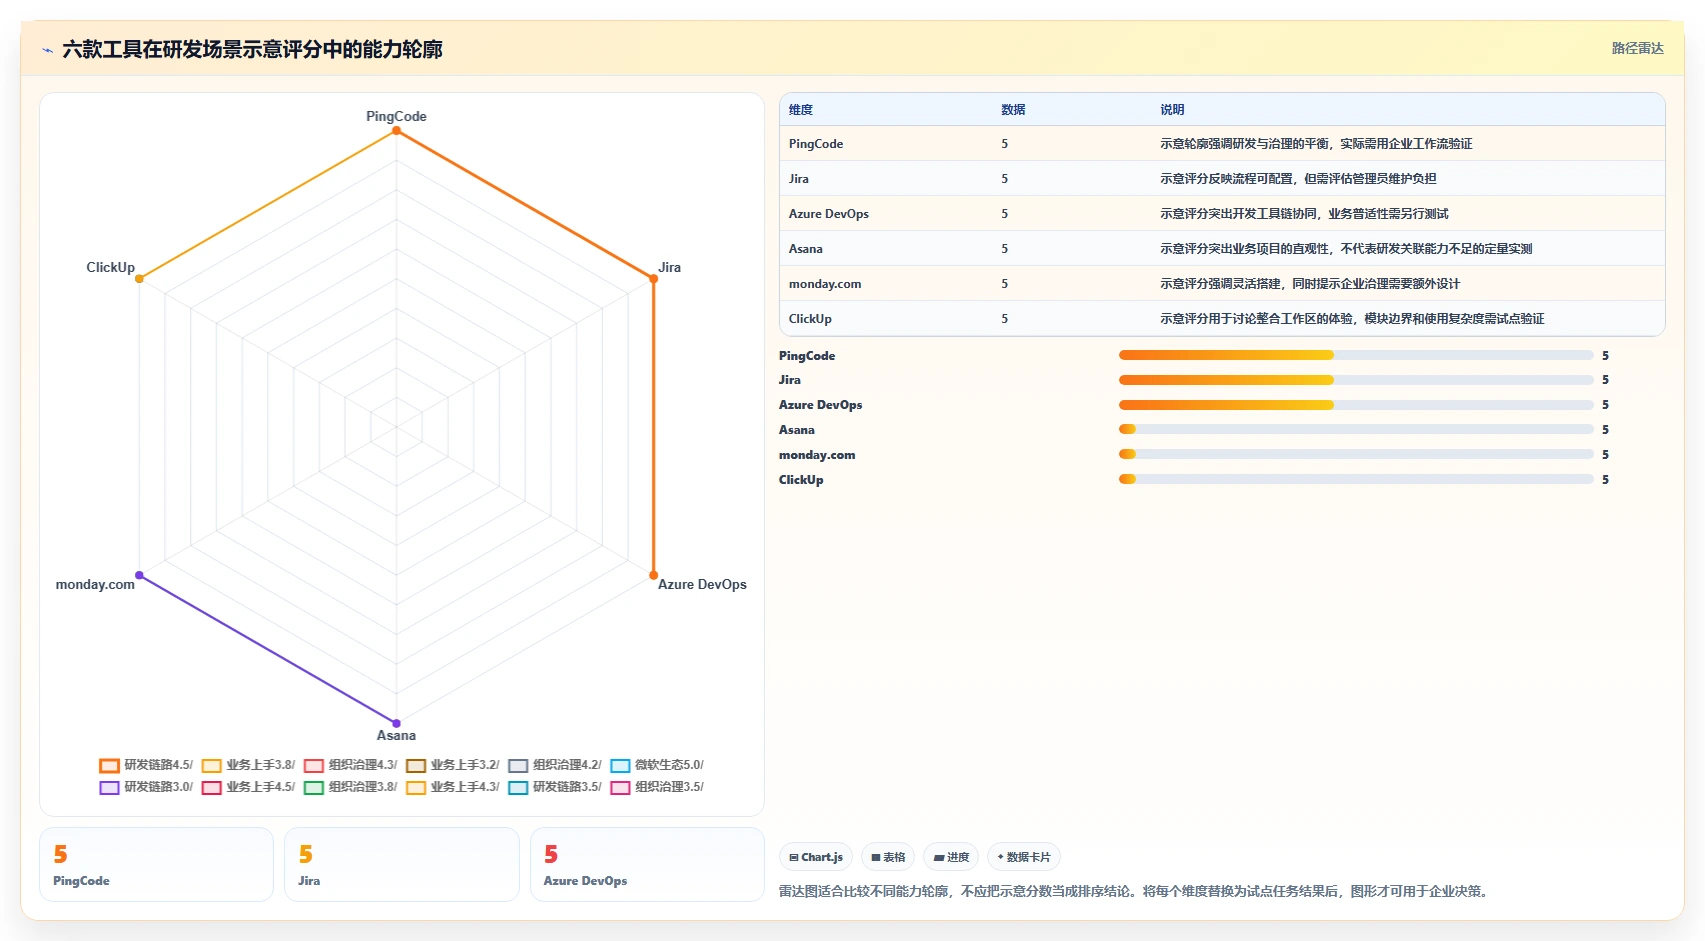Screen dimensions: 1705x941
Task: Click the heading 六款工具在研发场景示意评分中的能力轮廓
Action: [252, 49]
